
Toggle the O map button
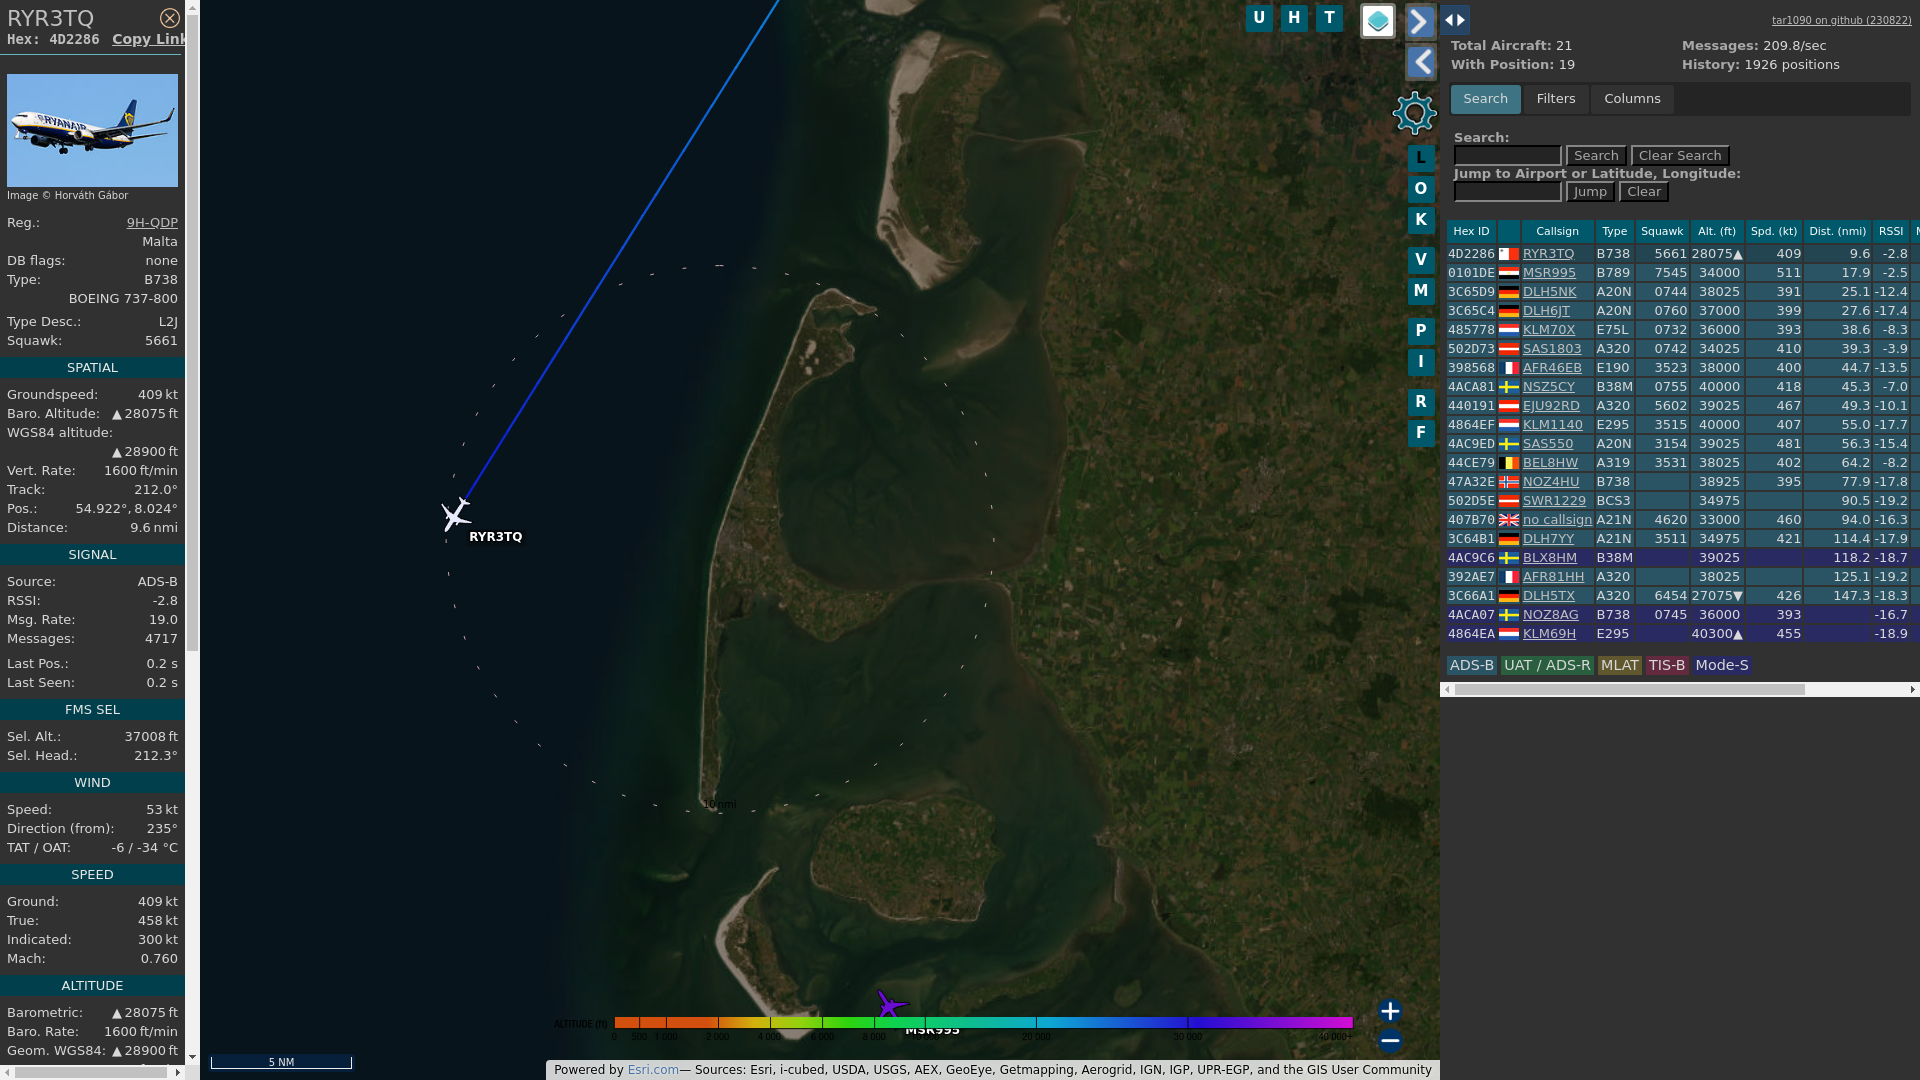1421,189
